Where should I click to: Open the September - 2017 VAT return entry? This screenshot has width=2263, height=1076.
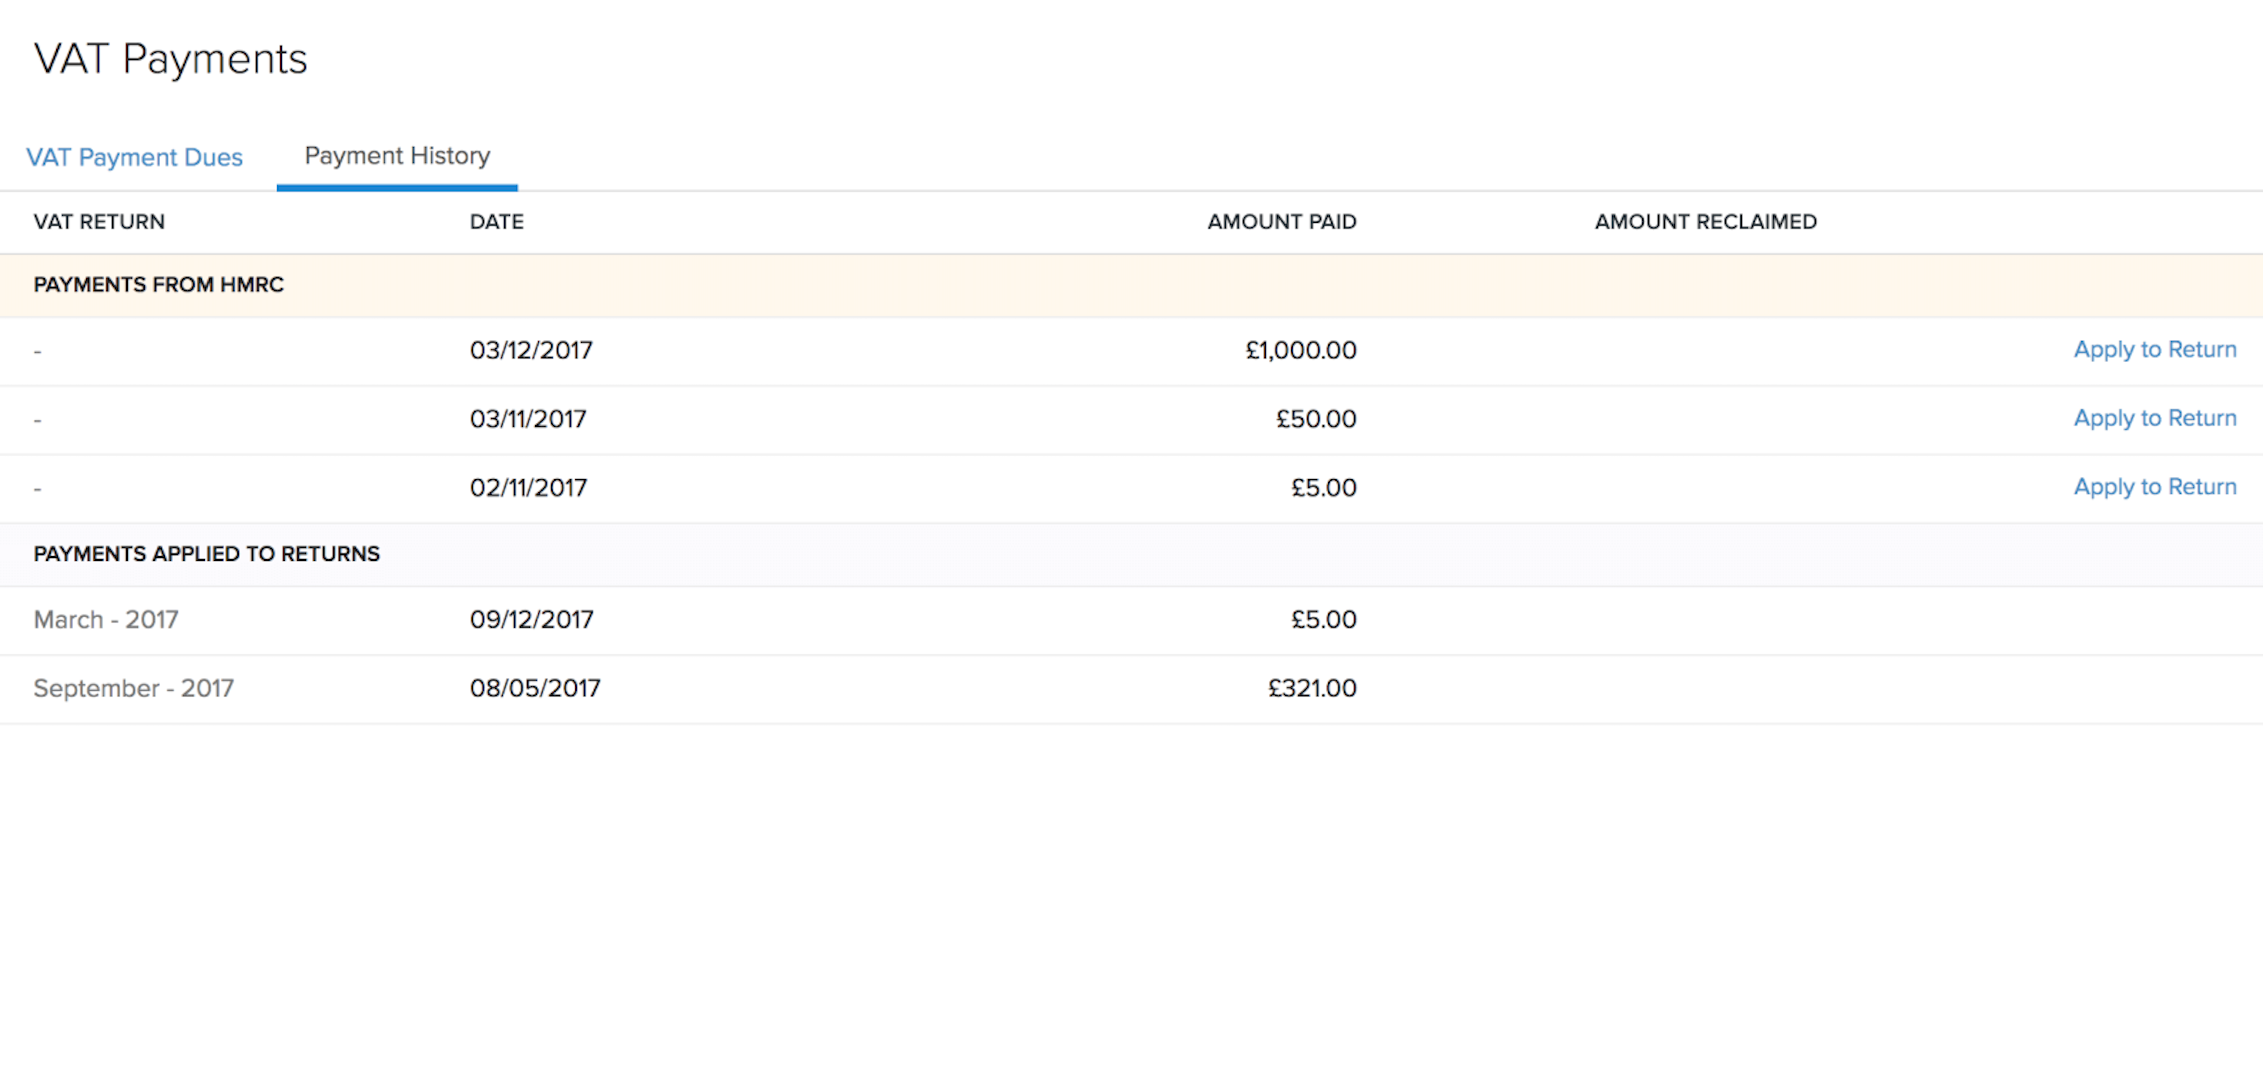[x=133, y=688]
